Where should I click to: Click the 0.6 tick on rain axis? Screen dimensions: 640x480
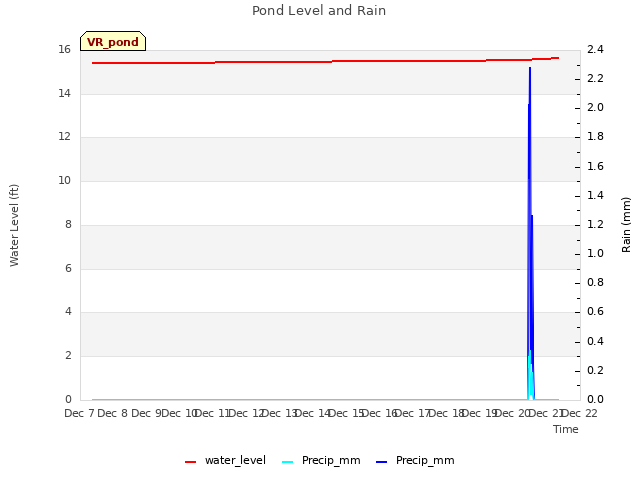pyautogui.click(x=595, y=312)
